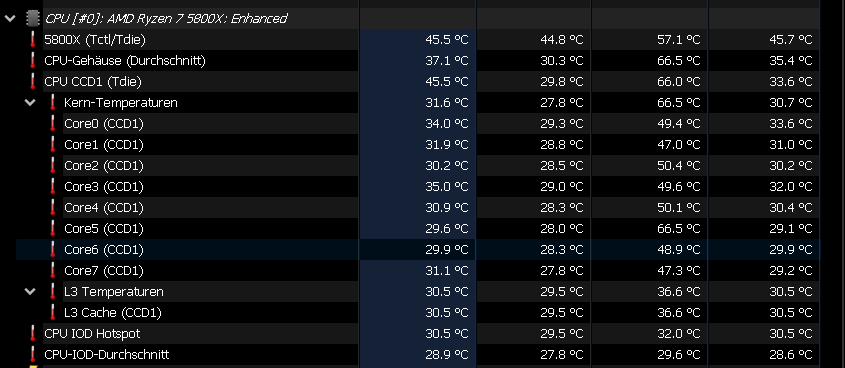Click the 37.1 °C current value of CPU-Gehäuse
This screenshot has width=845, height=368.
click(x=447, y=60)
